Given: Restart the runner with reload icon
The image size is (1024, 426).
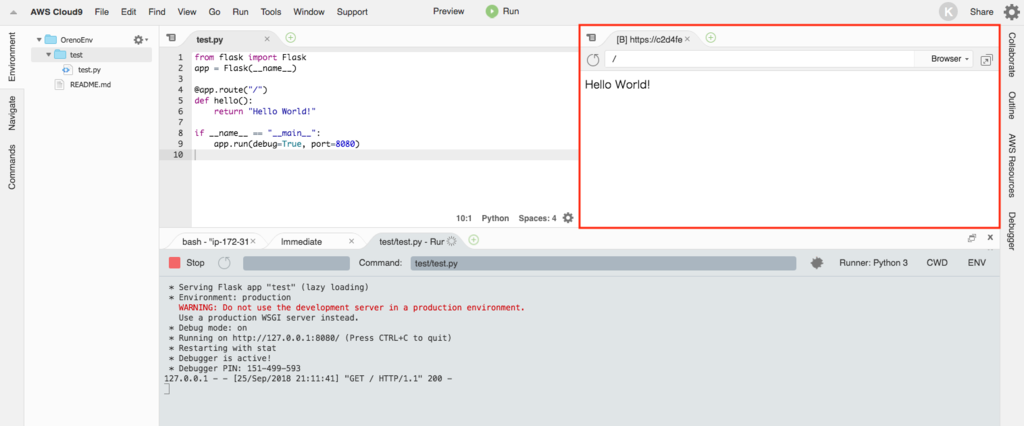Looking at the screenshot, I should (224, 263).
